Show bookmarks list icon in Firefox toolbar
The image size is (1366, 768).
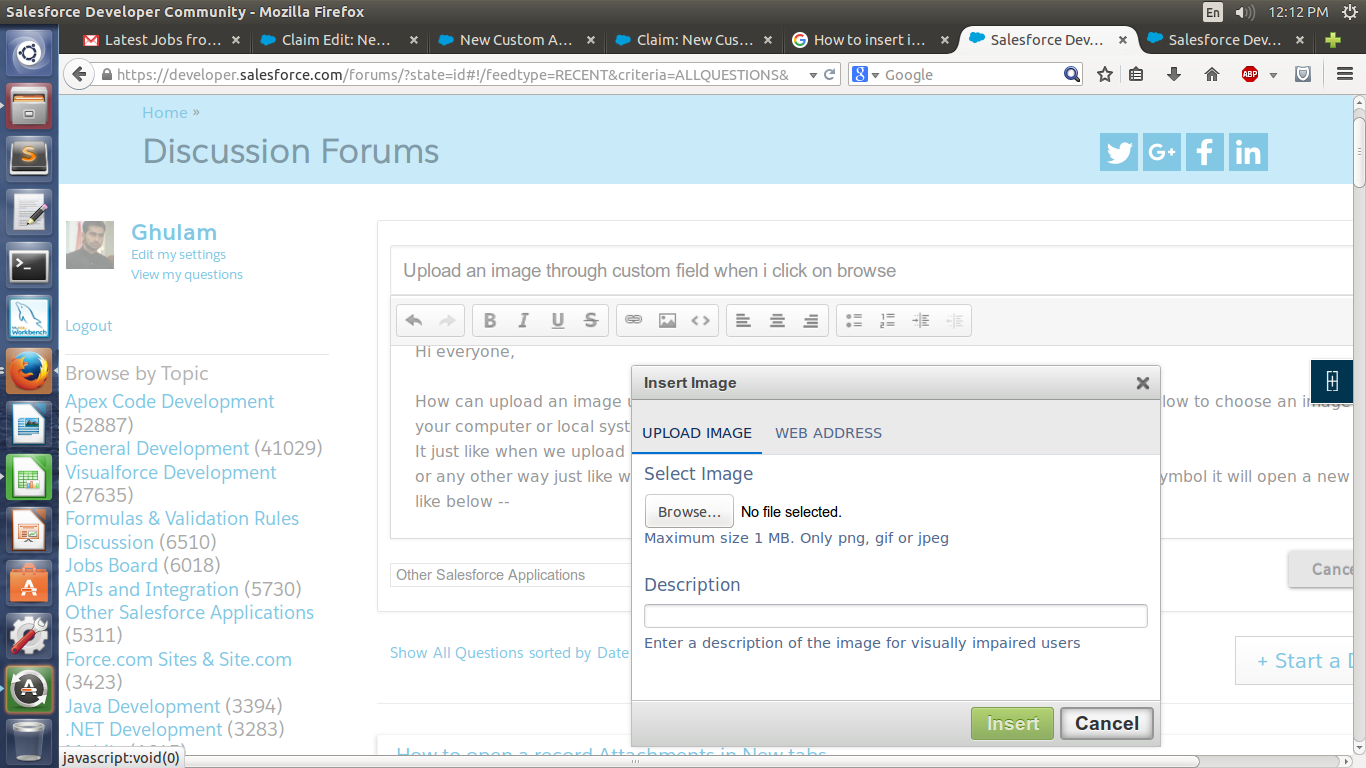[x=1136, y=75]
